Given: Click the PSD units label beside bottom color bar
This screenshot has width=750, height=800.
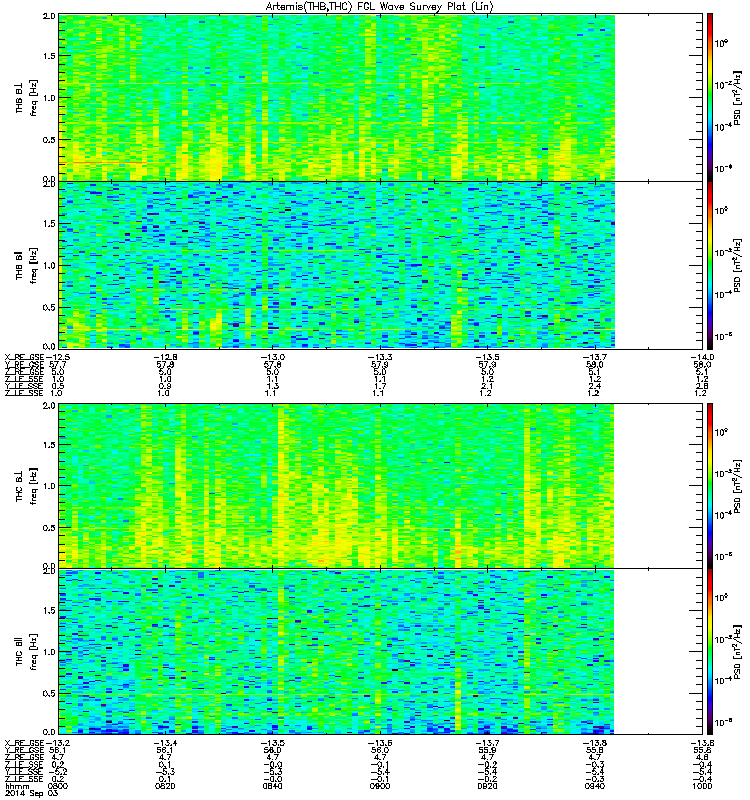Looking at the screenshot, I should [737, 652].
